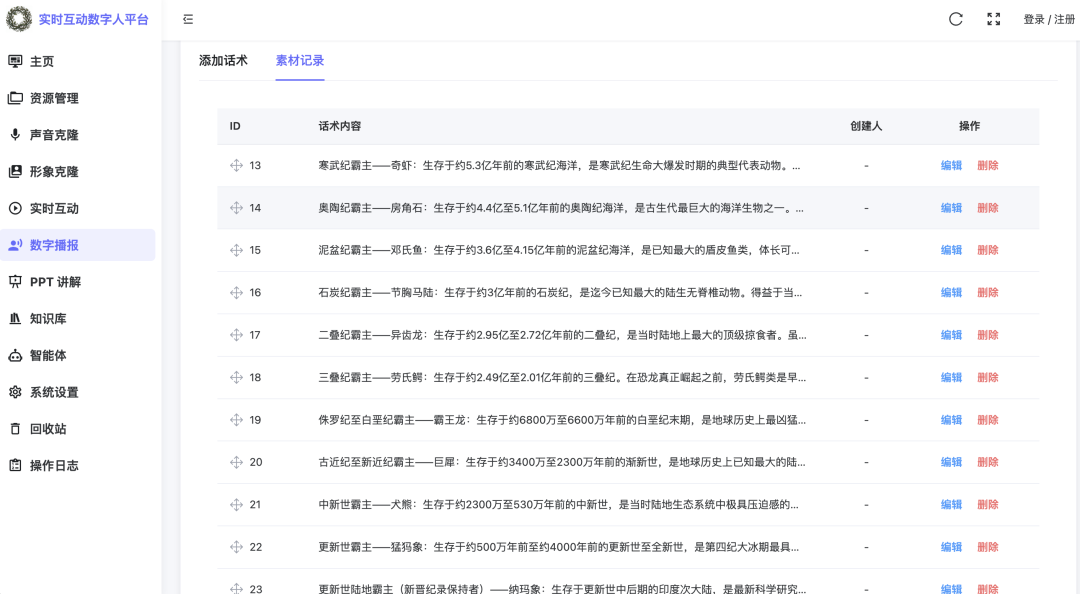Screen dimensions: 1080x594
Task: Delete row 16 石炭纪霸主
Action: pos(988,292)
